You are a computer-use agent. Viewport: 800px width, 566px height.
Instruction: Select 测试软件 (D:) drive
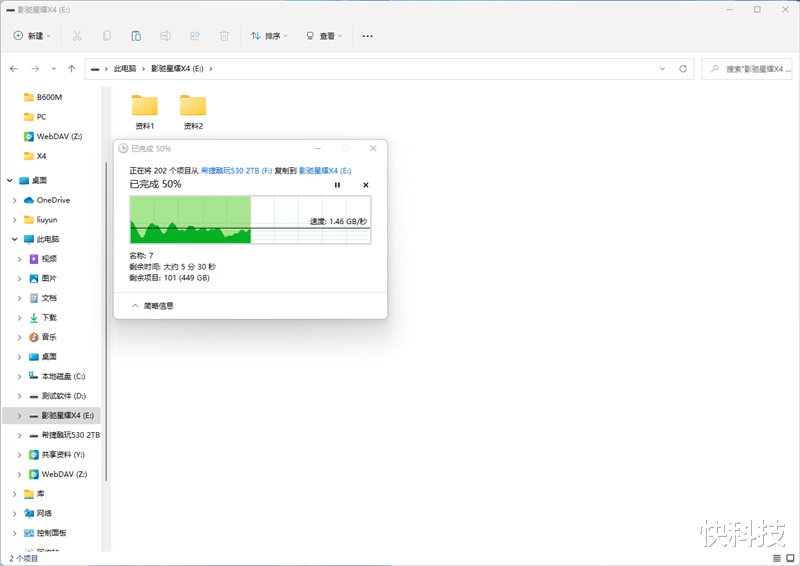(x=57, y=396)
